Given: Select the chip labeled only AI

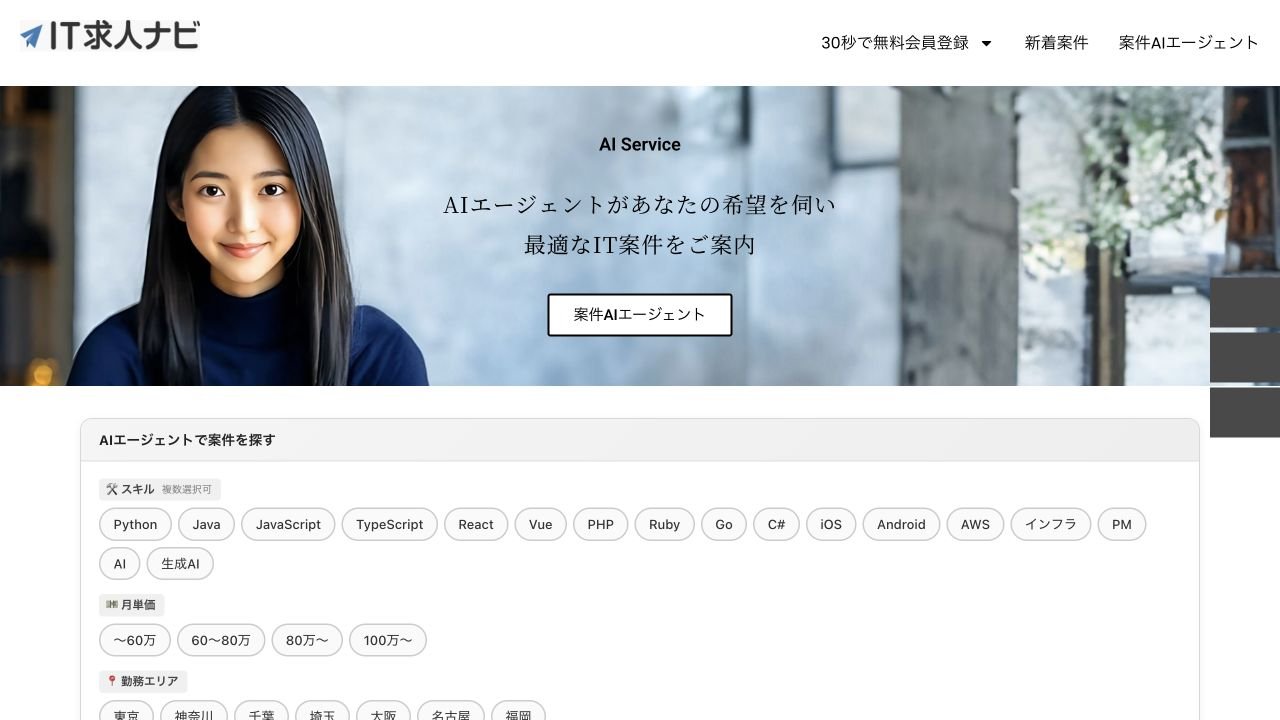Looking at the screenshot, I should [120, 564].
